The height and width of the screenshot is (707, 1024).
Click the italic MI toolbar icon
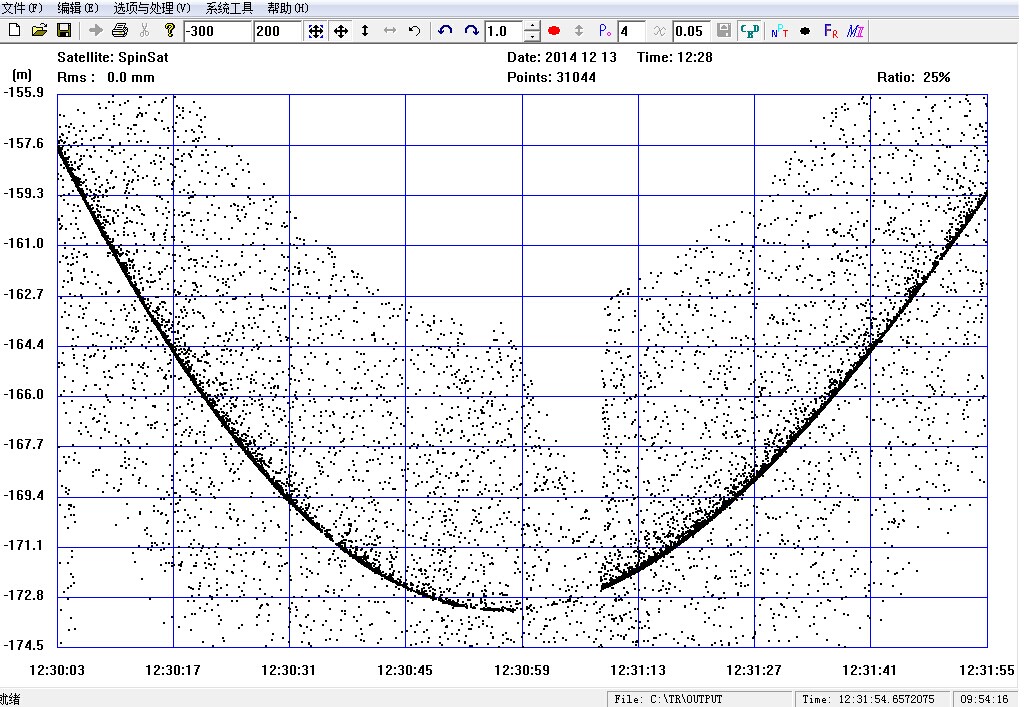coord(856,31)
